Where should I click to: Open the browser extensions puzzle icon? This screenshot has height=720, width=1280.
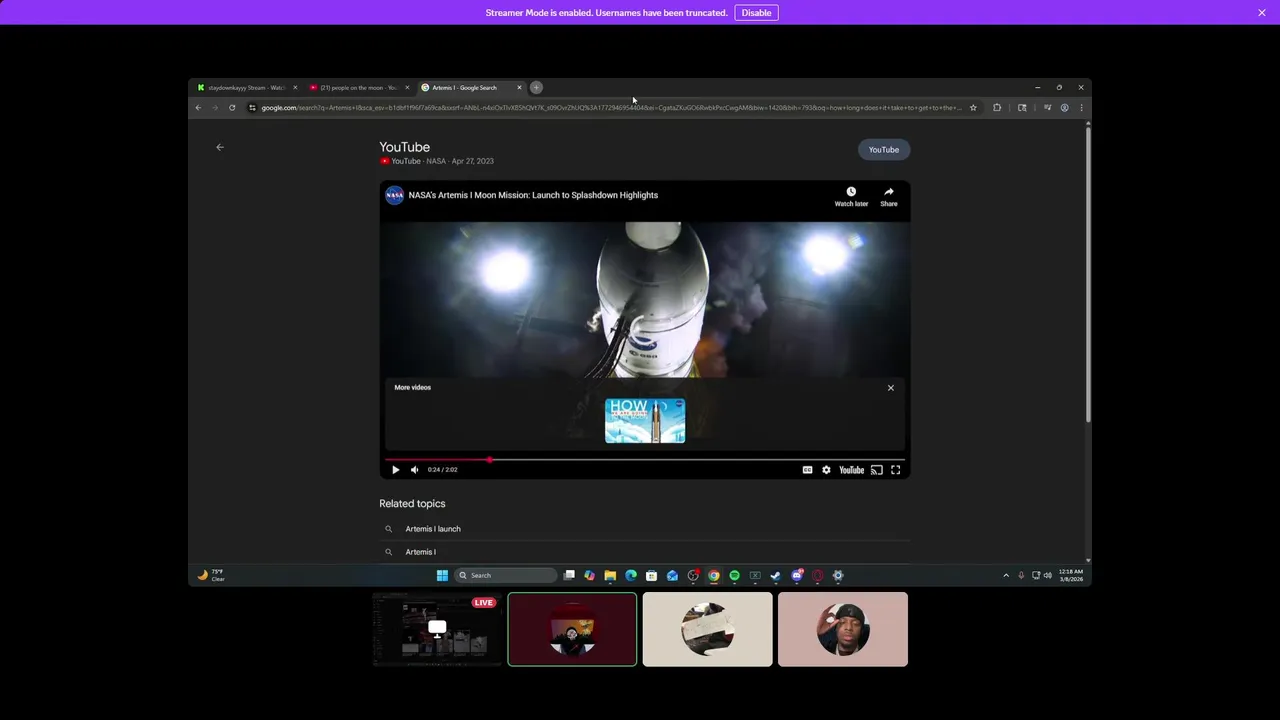pos(997,108)
